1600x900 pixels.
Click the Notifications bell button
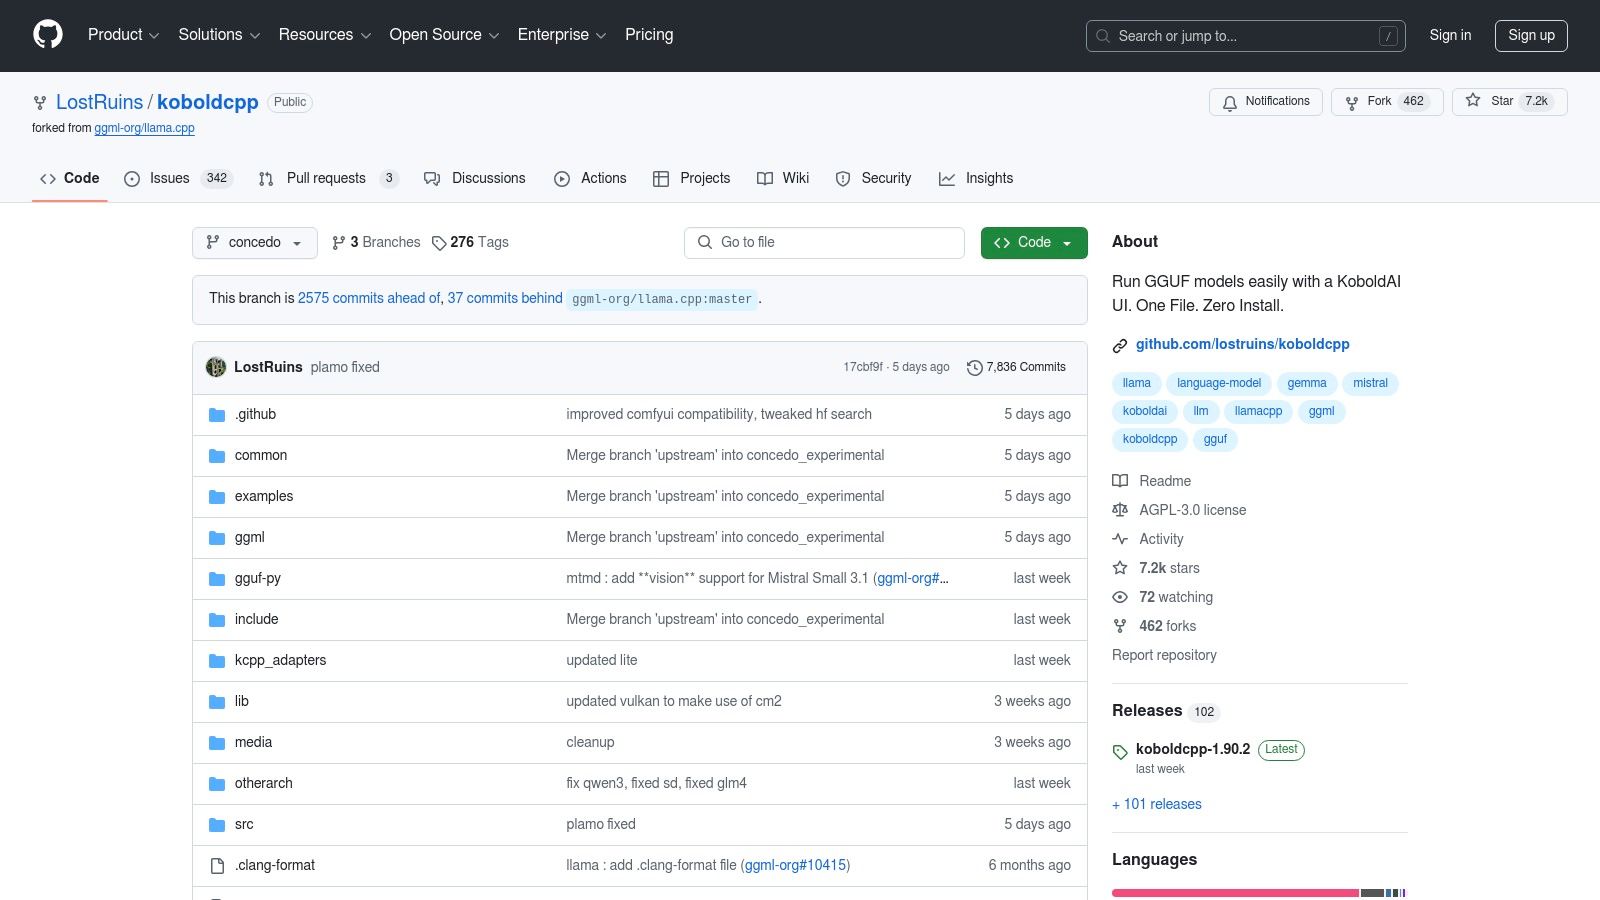point(1266,102)
